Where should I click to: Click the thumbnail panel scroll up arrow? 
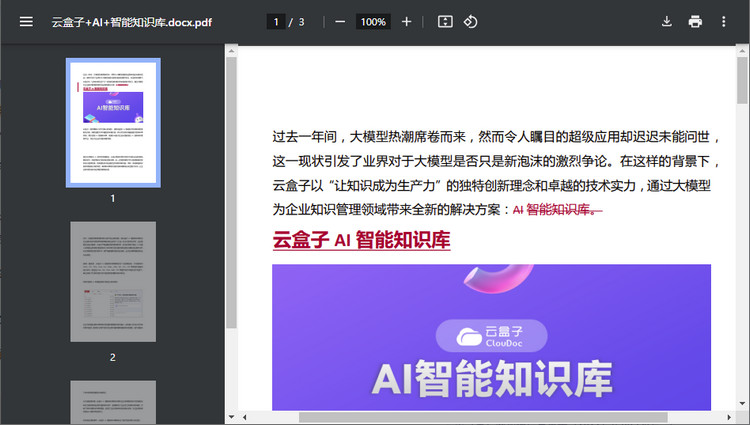231,51
